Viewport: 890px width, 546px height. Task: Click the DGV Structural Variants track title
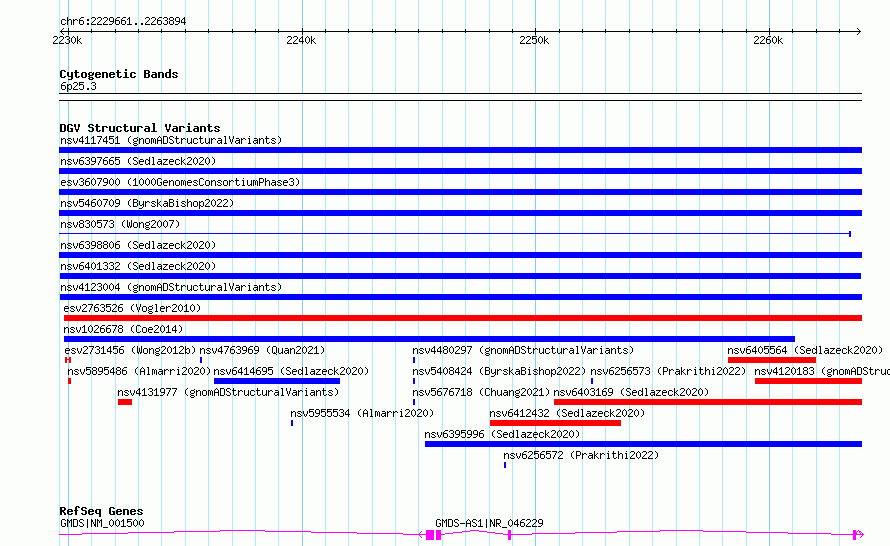tap(140, 128)
